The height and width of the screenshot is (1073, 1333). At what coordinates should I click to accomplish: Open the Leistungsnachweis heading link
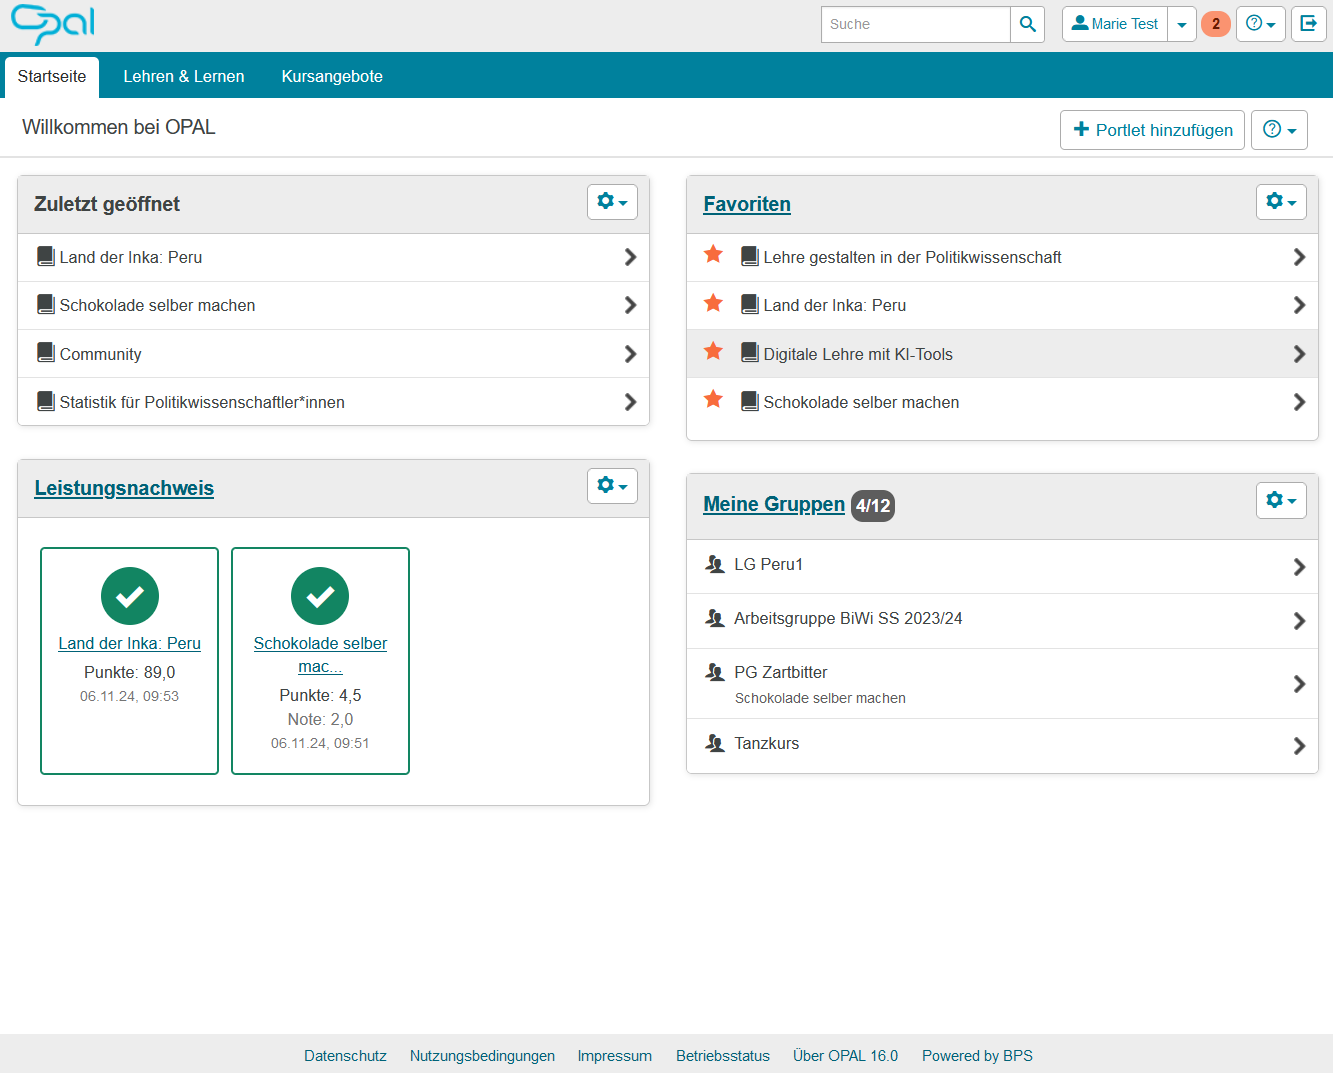(x=124, y=488)
